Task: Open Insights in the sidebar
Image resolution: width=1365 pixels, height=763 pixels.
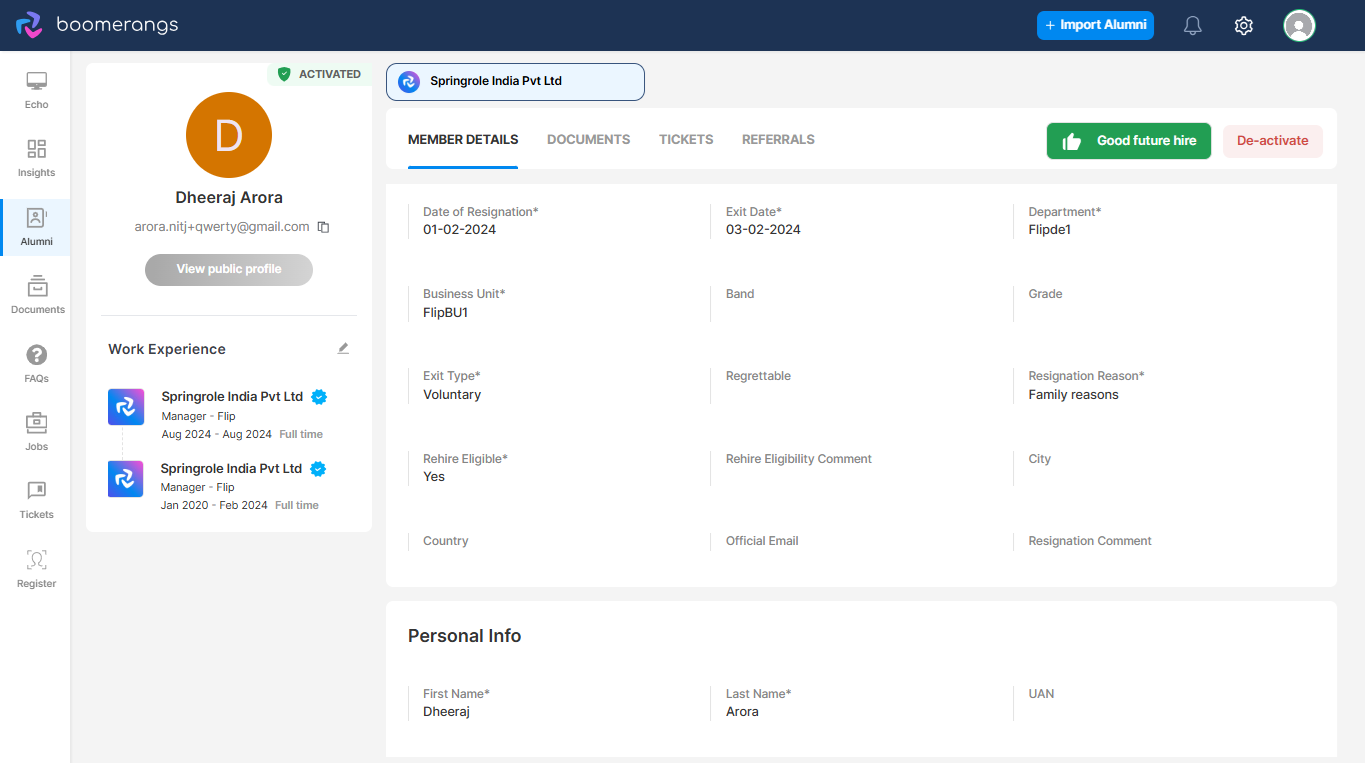Action: coord(36,158)
